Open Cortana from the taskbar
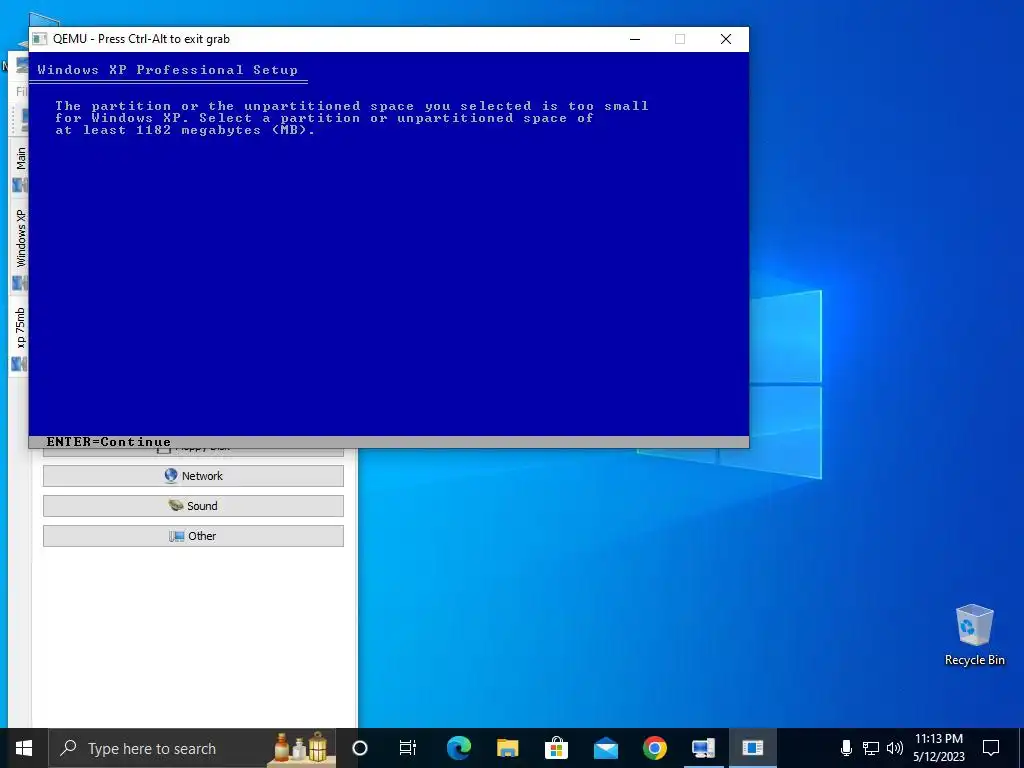Viewport: 1024px width, 768px height. [360, 748]
